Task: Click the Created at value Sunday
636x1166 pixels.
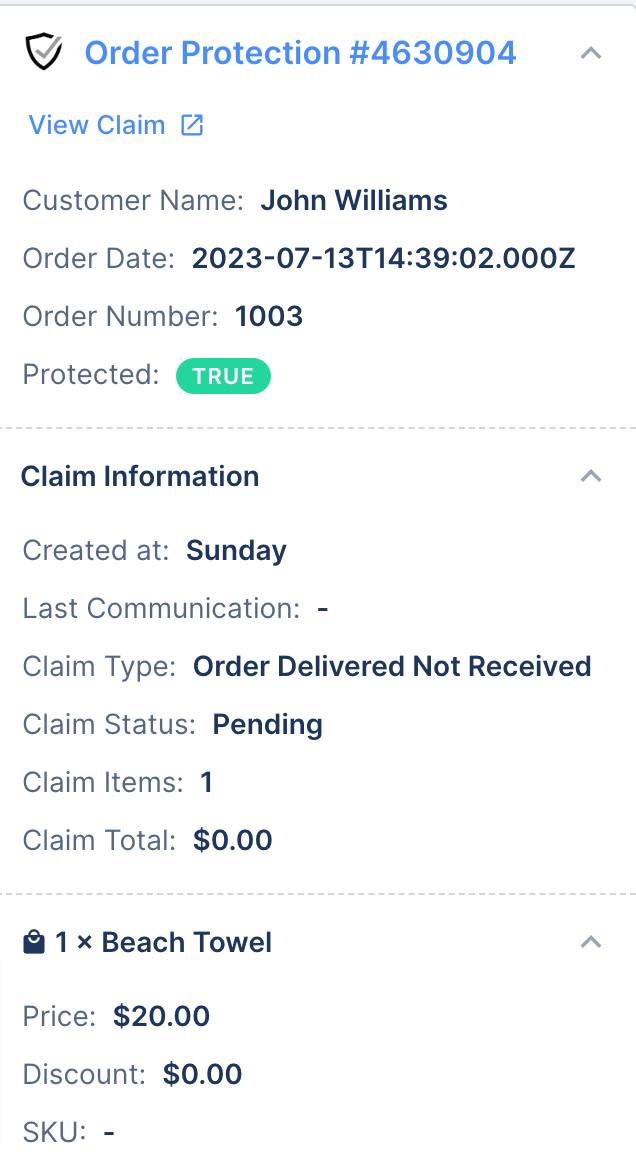Action: pos(236,550)
